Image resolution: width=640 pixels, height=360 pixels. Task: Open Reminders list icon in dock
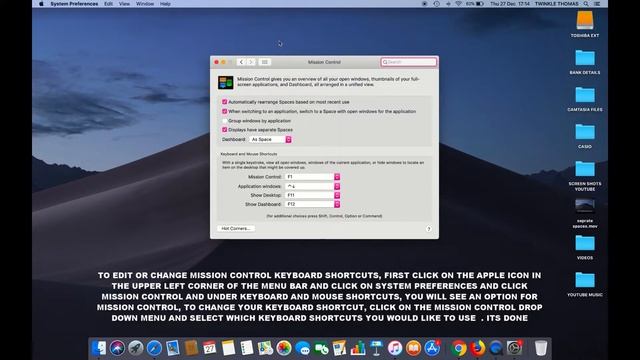247,348
